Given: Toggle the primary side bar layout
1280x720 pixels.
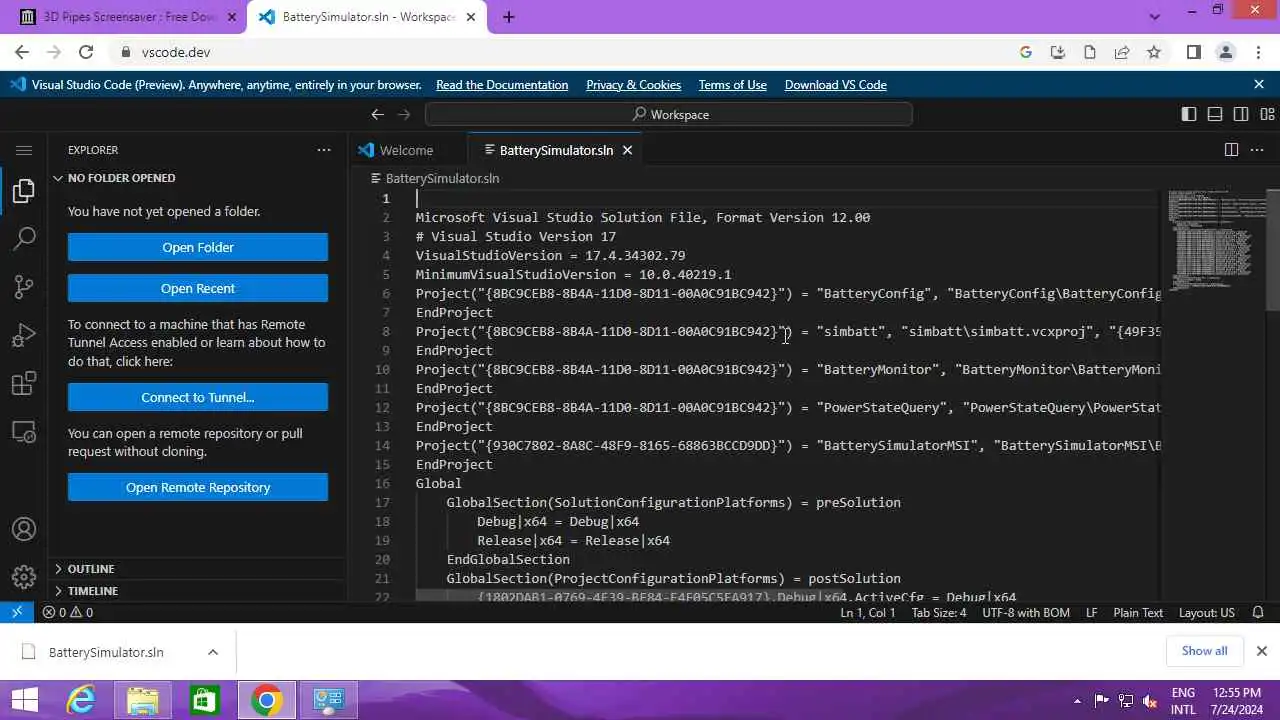Looking at the screenshot, I should click(x=1189, y=114).
